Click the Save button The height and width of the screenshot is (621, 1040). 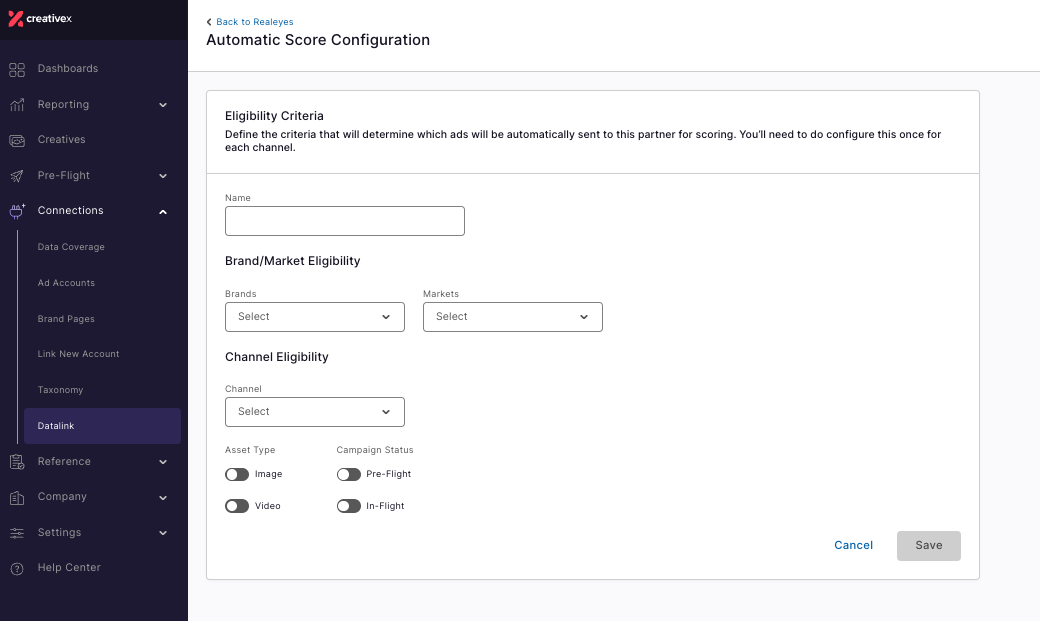pyautogui.click(x=929, y=546)
